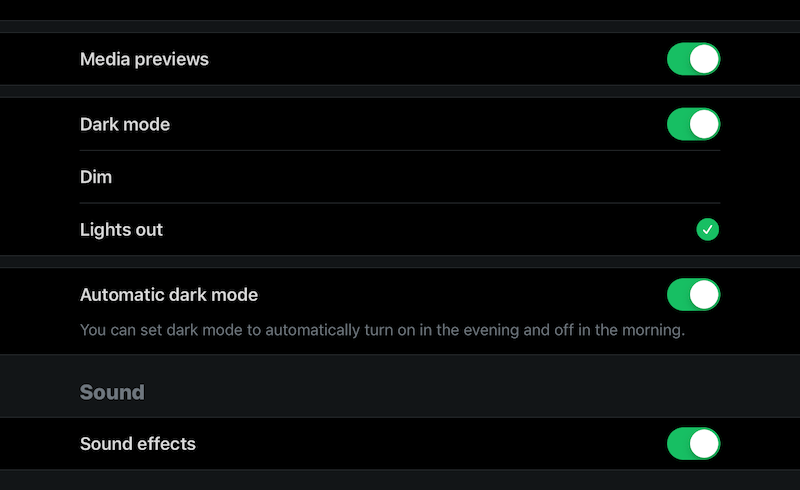Click the gray strip above Media previews row
The width and height of the screenshot is (800, 490).
pos(400,27)
